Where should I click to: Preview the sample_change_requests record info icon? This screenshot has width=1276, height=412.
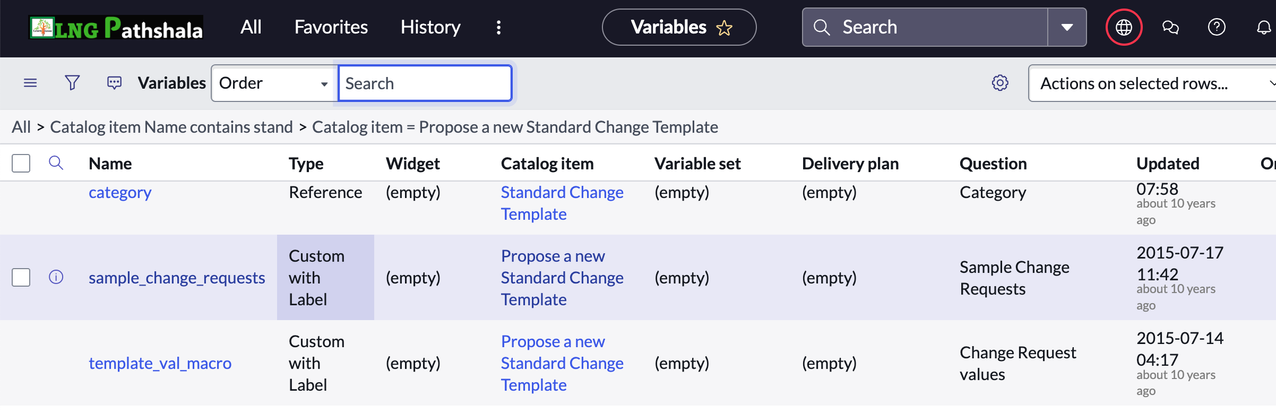click(x=56, y=277)
